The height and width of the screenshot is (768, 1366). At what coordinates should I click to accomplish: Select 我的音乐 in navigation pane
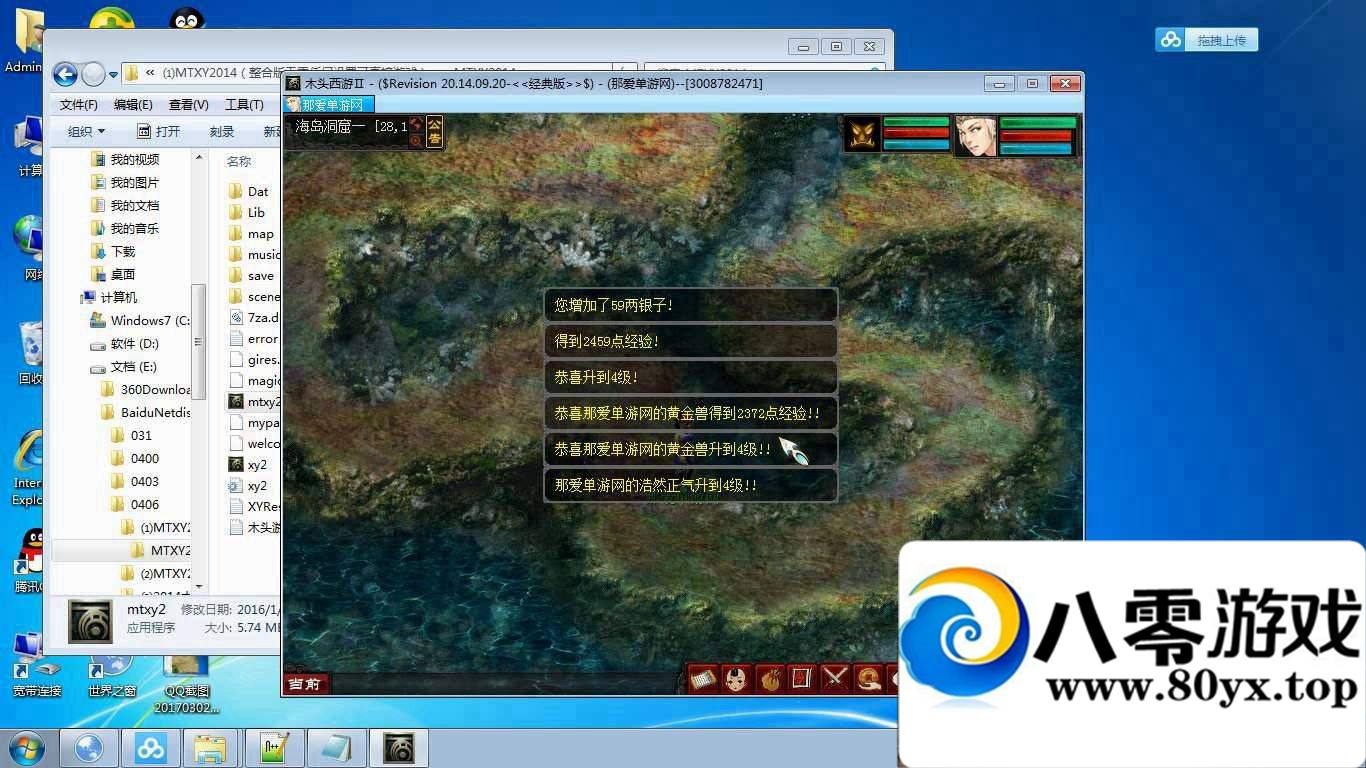coord(125,228)
